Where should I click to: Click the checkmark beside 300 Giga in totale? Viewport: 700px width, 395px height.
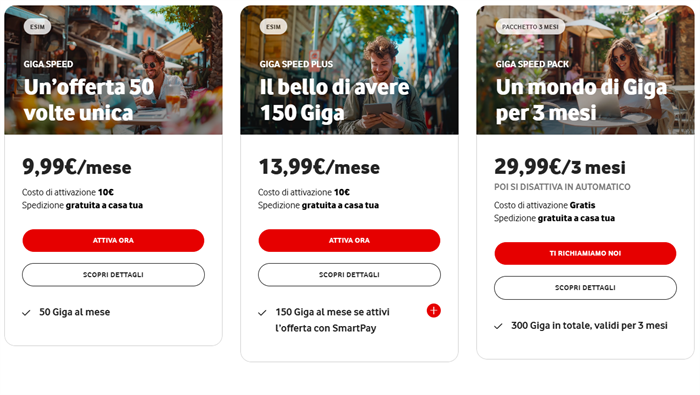click(498, 326)
